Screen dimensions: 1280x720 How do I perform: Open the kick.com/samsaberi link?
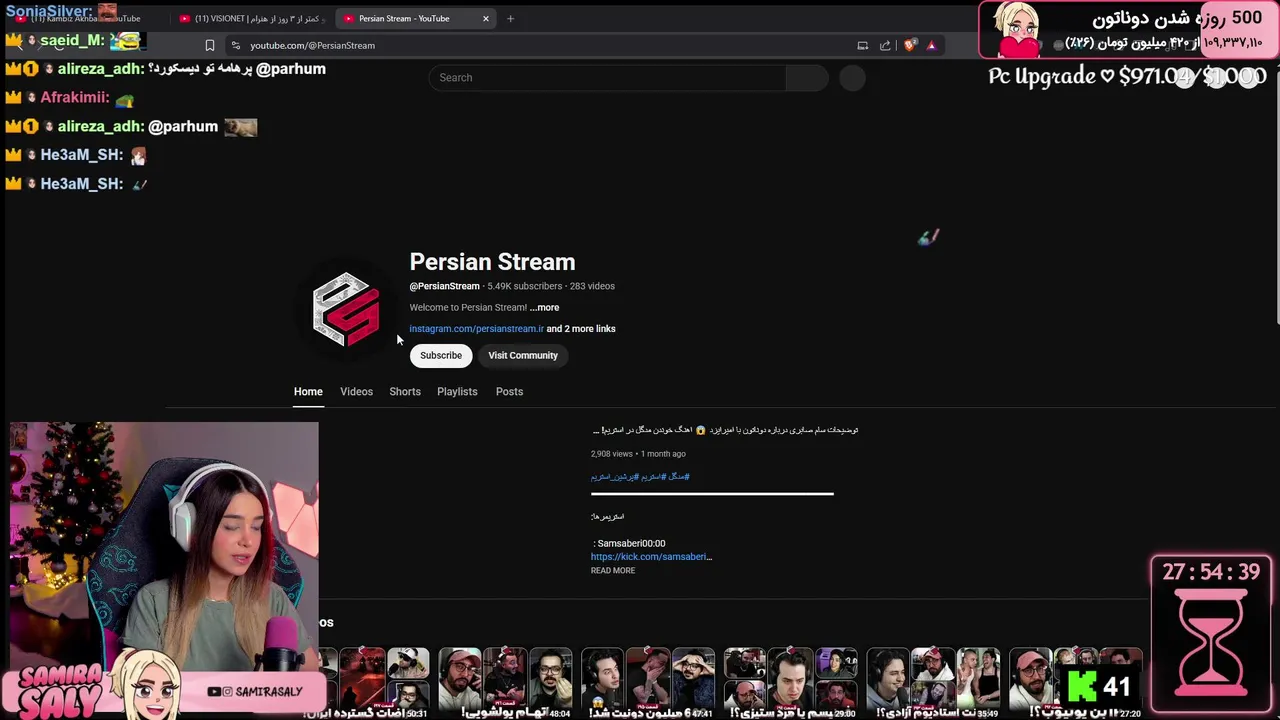(651, 557)
